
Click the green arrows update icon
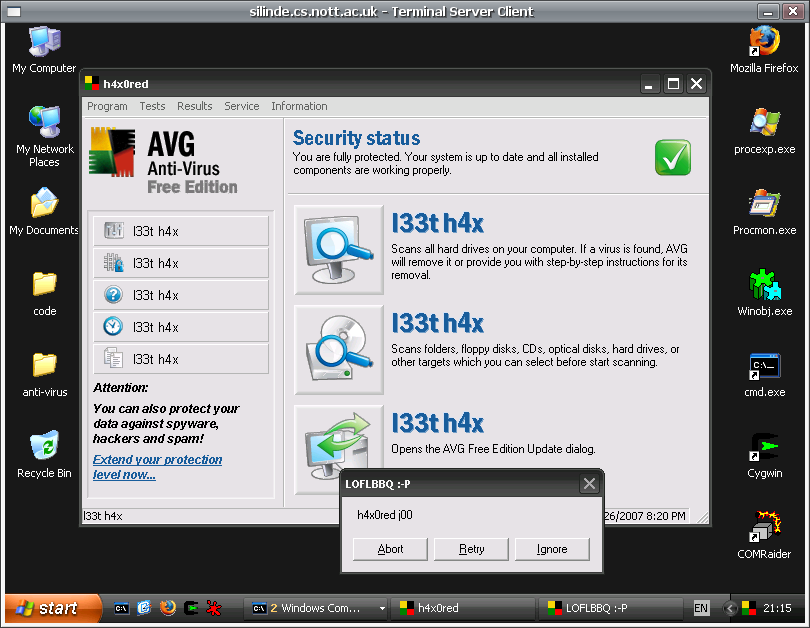(x=338, y=442)
